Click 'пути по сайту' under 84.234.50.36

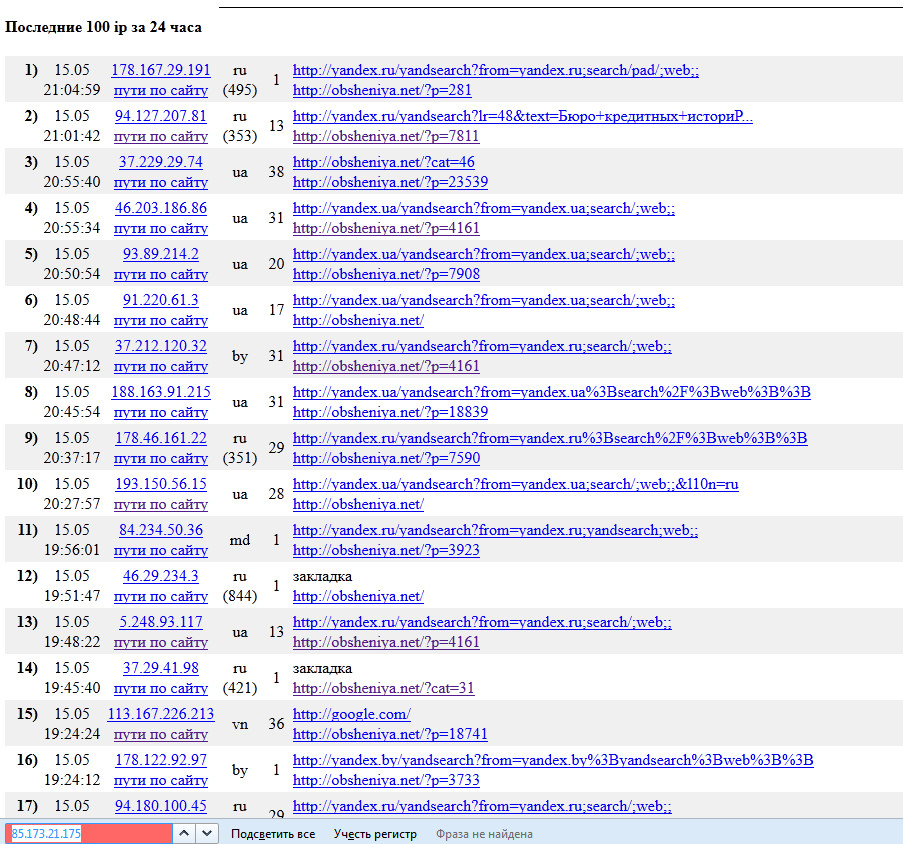click(x=161, y=552)
